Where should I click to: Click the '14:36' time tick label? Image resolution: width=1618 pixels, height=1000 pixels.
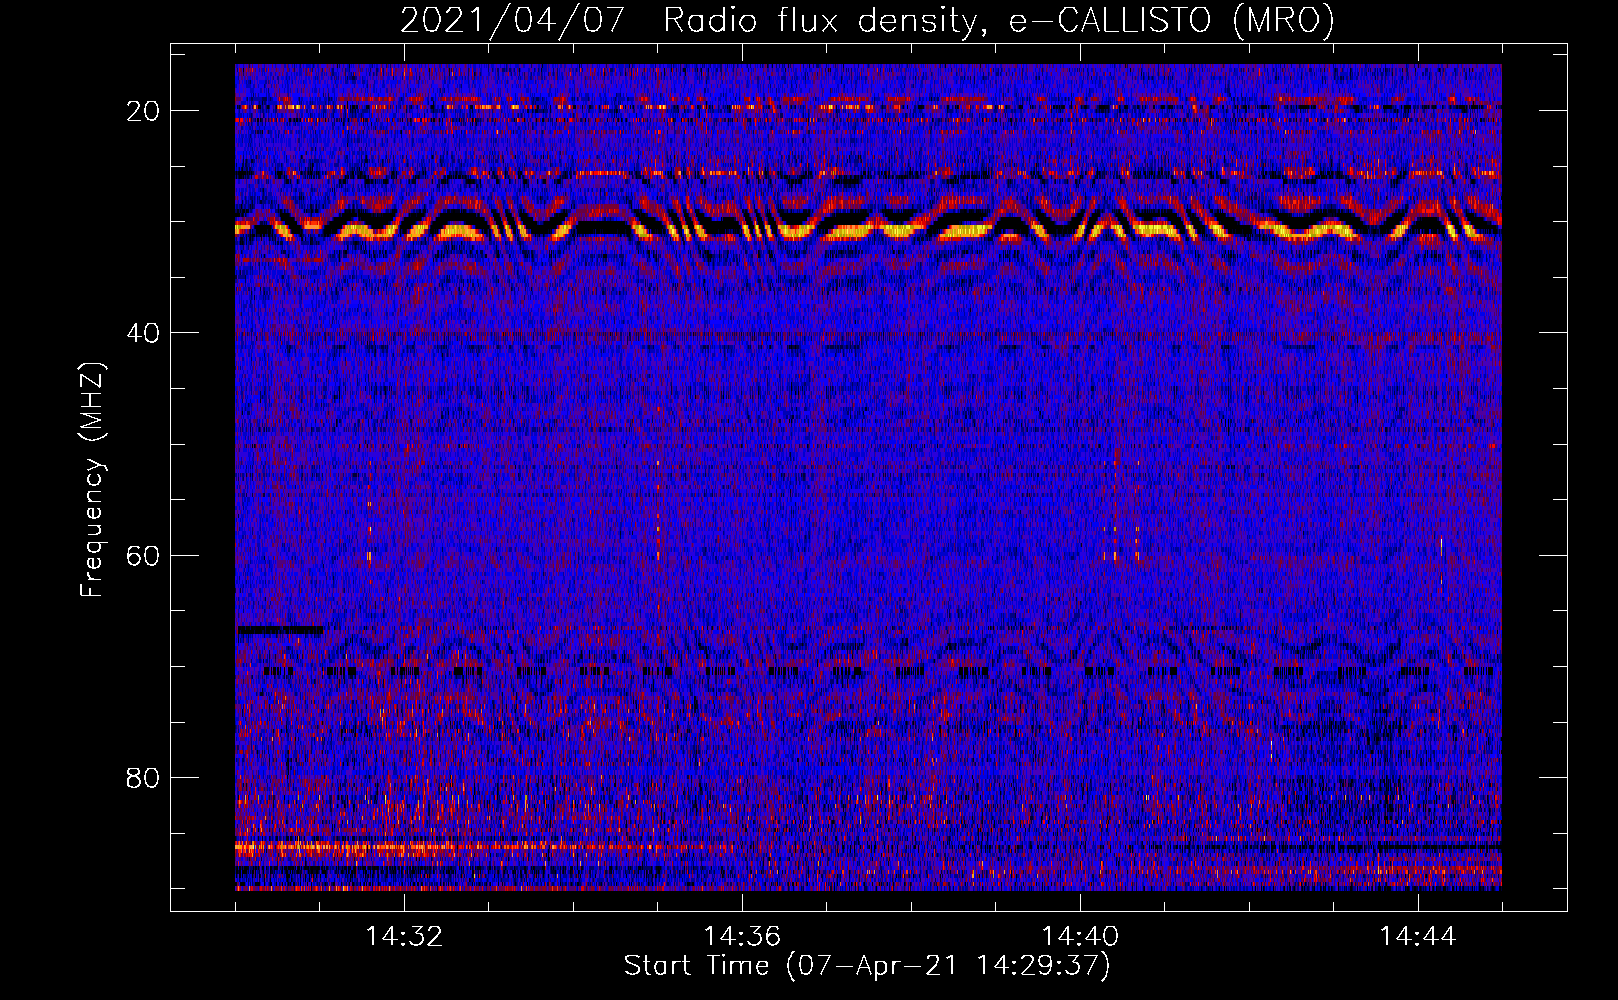click(742, 937)
